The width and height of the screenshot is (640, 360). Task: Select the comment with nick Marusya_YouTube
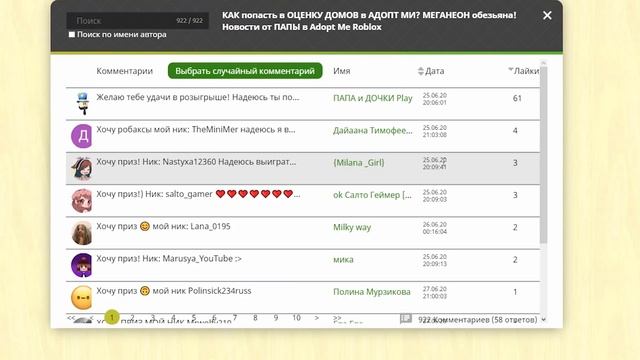[169, 259]
